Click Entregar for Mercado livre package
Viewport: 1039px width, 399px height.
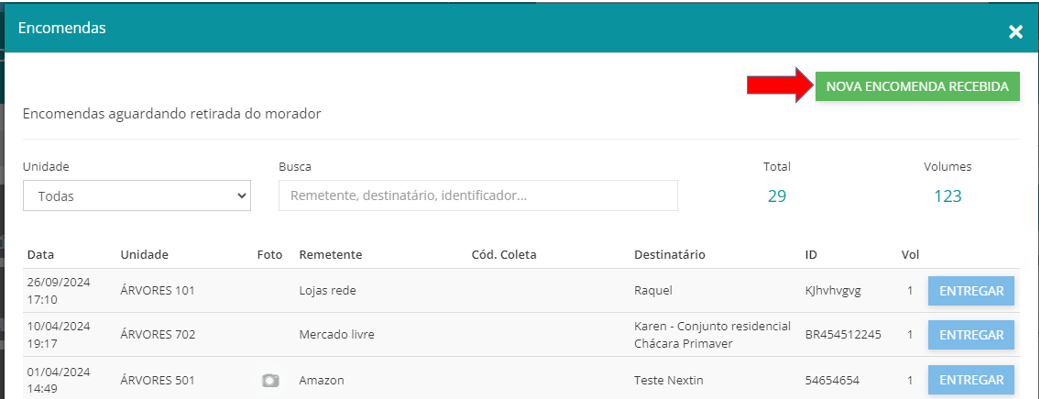pos(971,335)
